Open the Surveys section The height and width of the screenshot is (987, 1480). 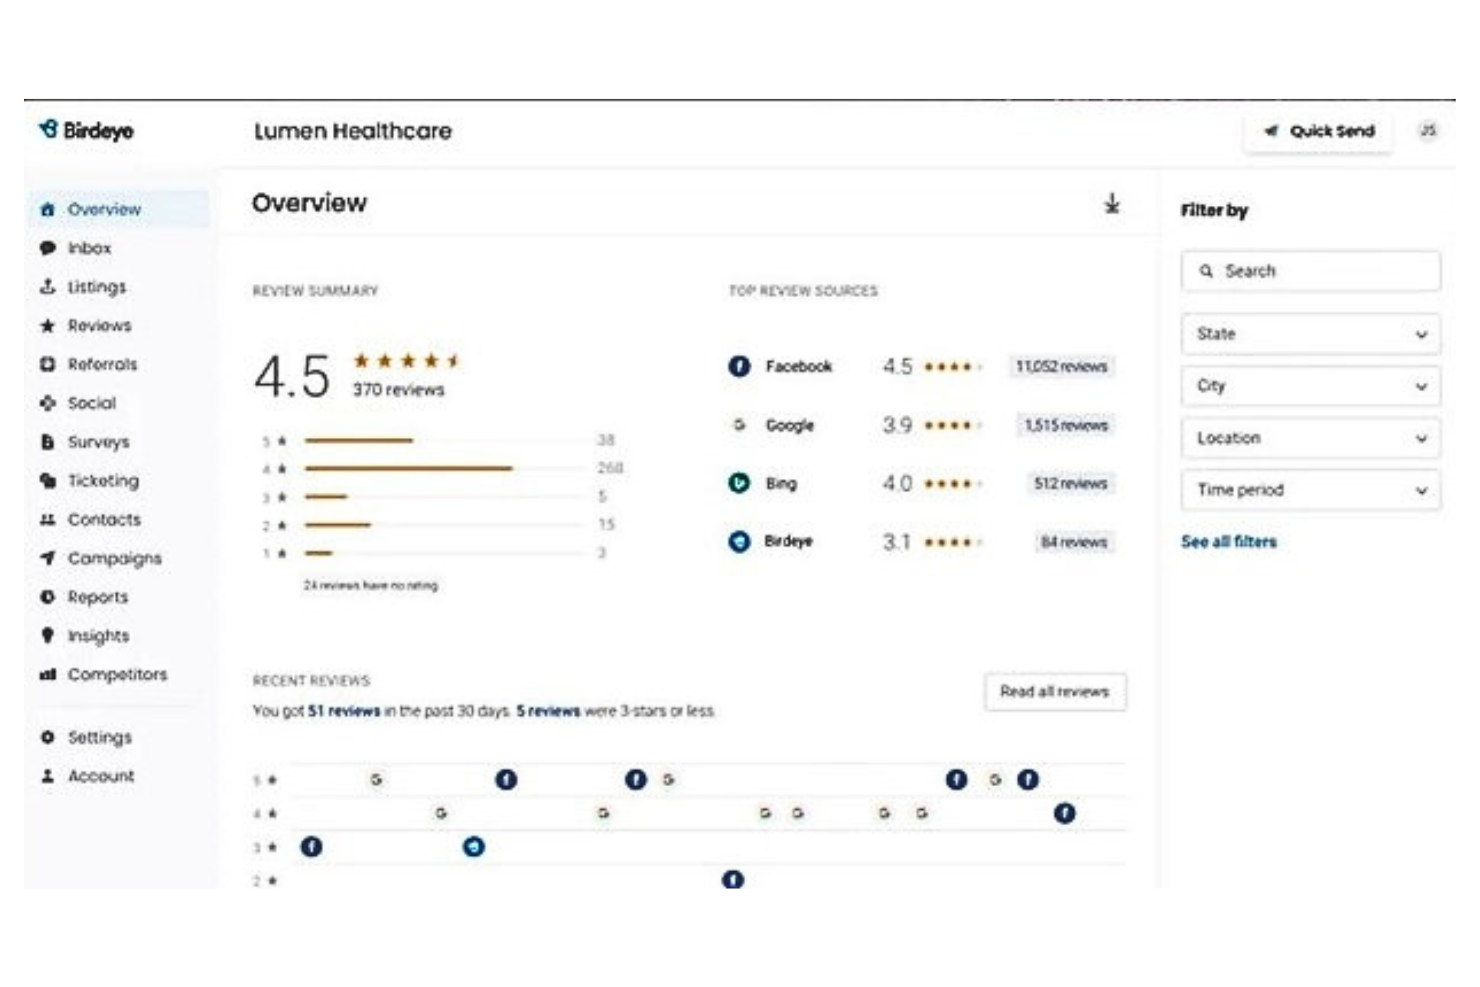coord(98,442)
